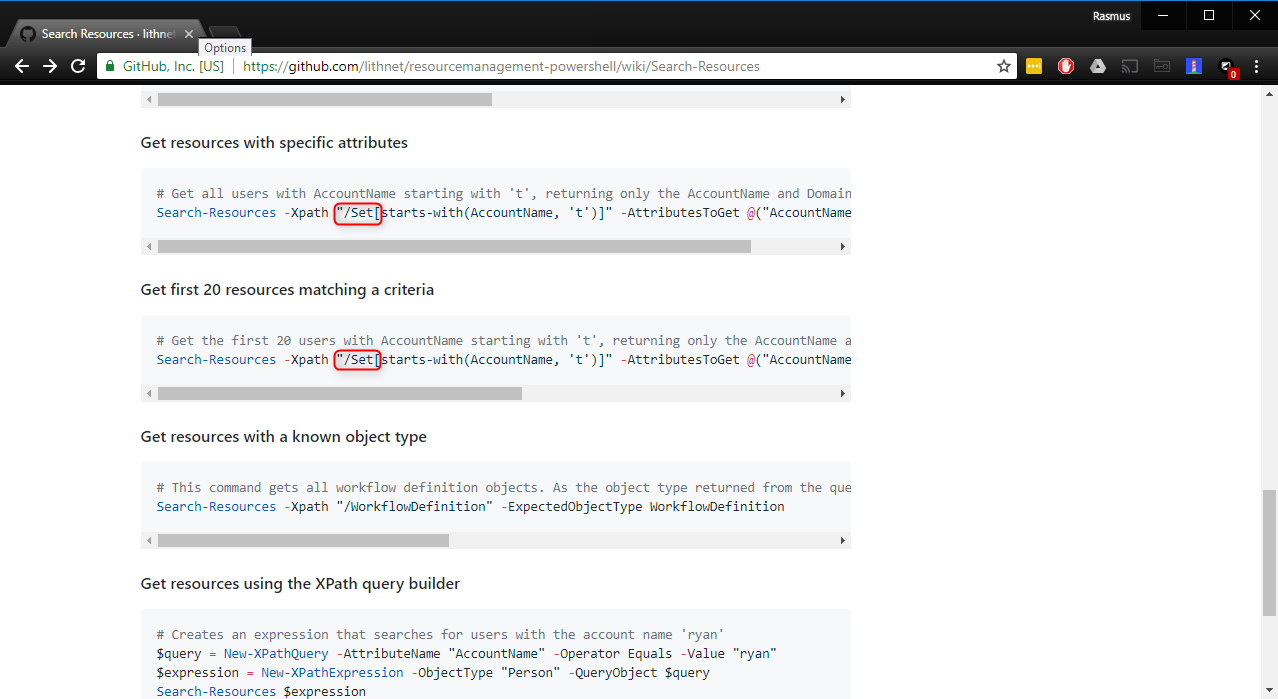Click the key-shaped extension icon
1278x699 pixels.
point(1161,65)
